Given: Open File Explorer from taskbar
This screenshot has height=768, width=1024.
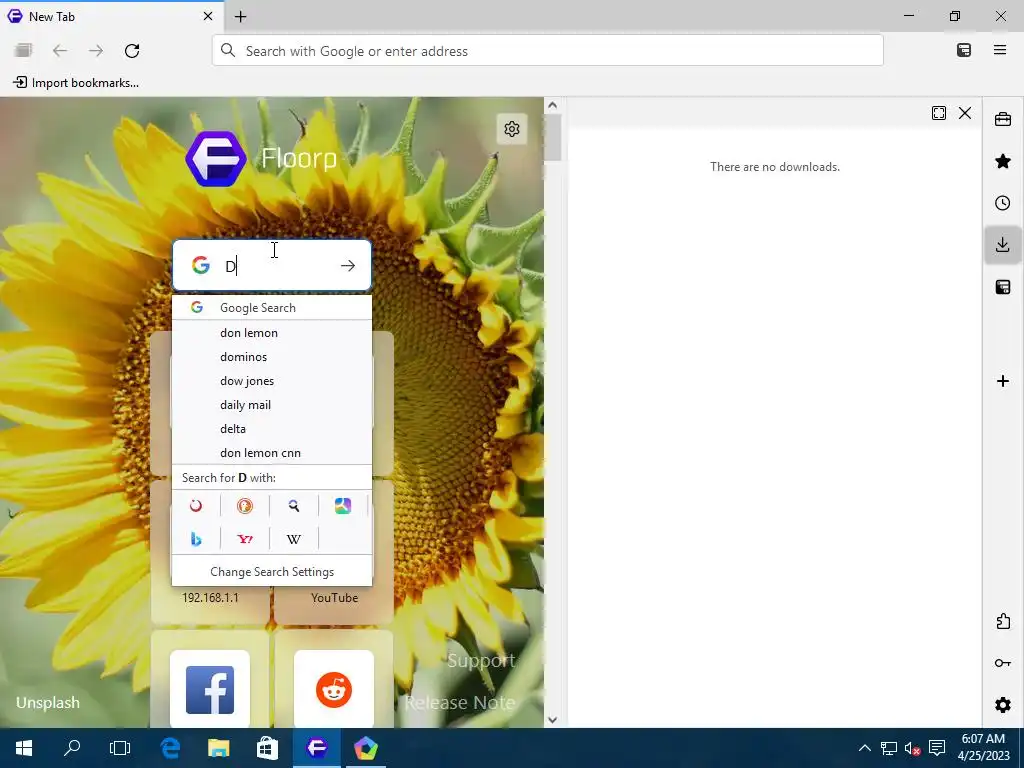Looking at the screenshot, I should [219, 748].
